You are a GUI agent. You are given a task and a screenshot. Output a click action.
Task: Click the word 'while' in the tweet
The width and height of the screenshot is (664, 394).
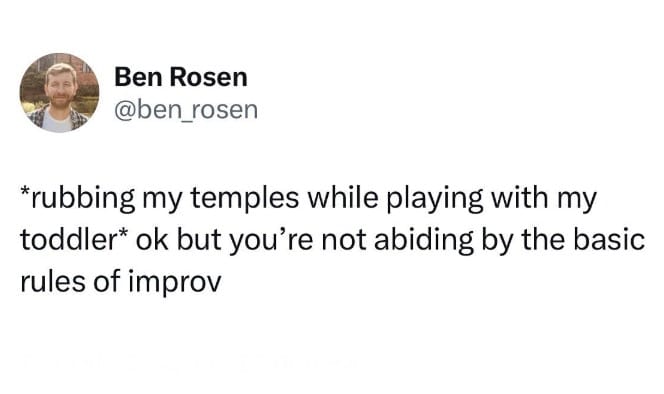(x=343, y=197)
